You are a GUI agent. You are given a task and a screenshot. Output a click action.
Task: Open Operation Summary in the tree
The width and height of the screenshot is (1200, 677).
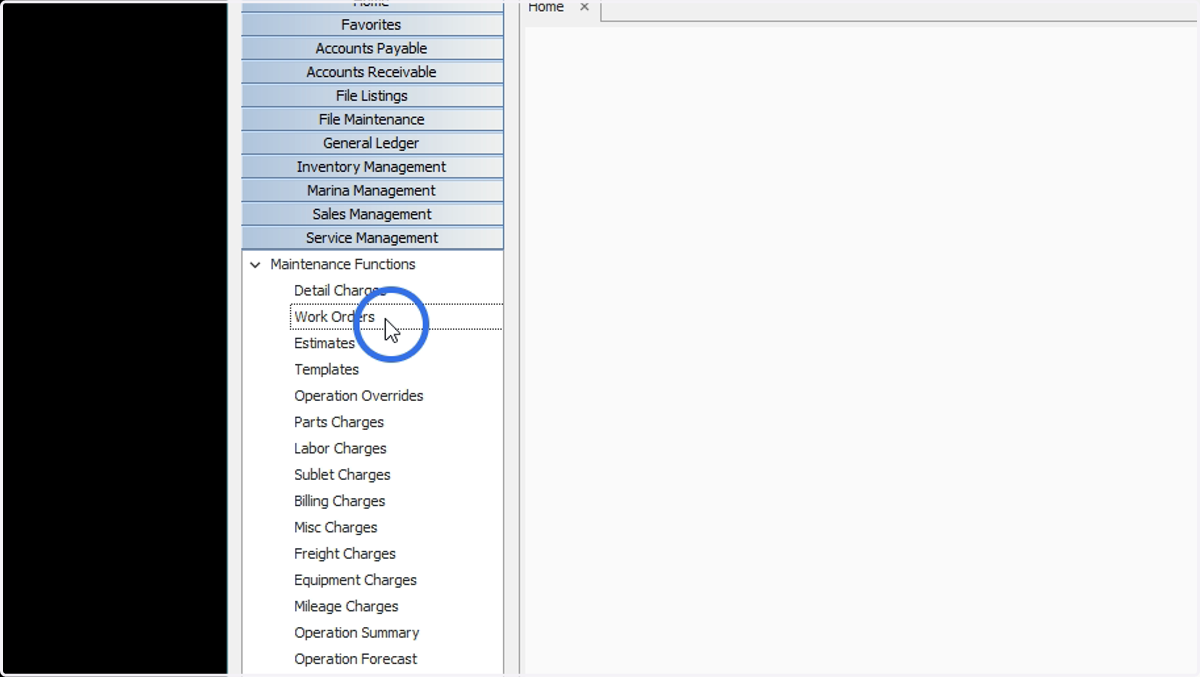click(x=357, y=633)
